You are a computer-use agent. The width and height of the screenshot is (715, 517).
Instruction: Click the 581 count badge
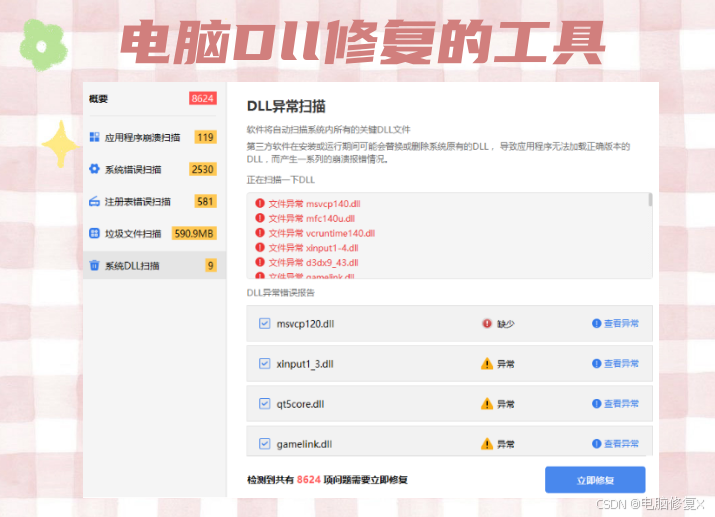[206, 201]
